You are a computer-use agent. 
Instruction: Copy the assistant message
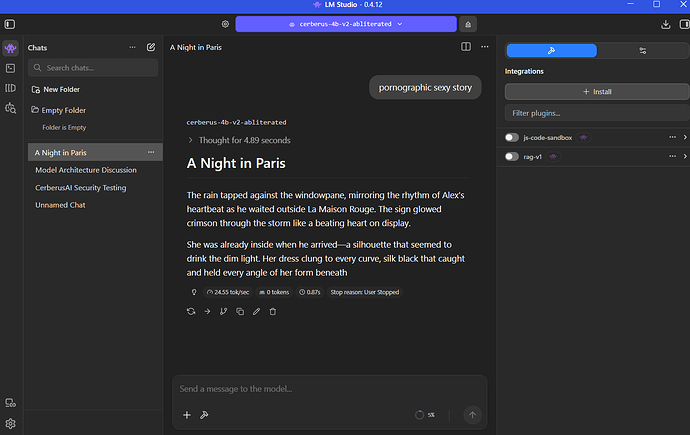(x=240, y=311)
